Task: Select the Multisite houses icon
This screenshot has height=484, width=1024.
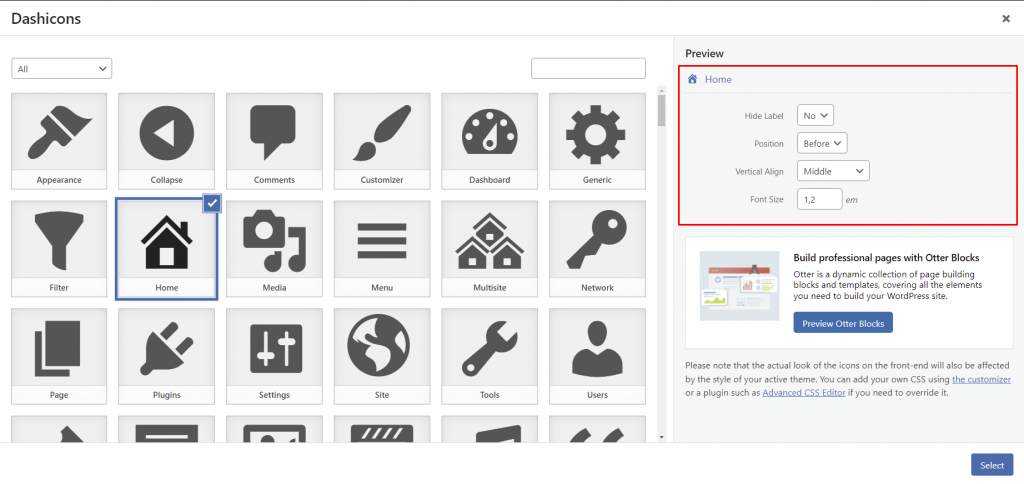Action: coord(490,248)
